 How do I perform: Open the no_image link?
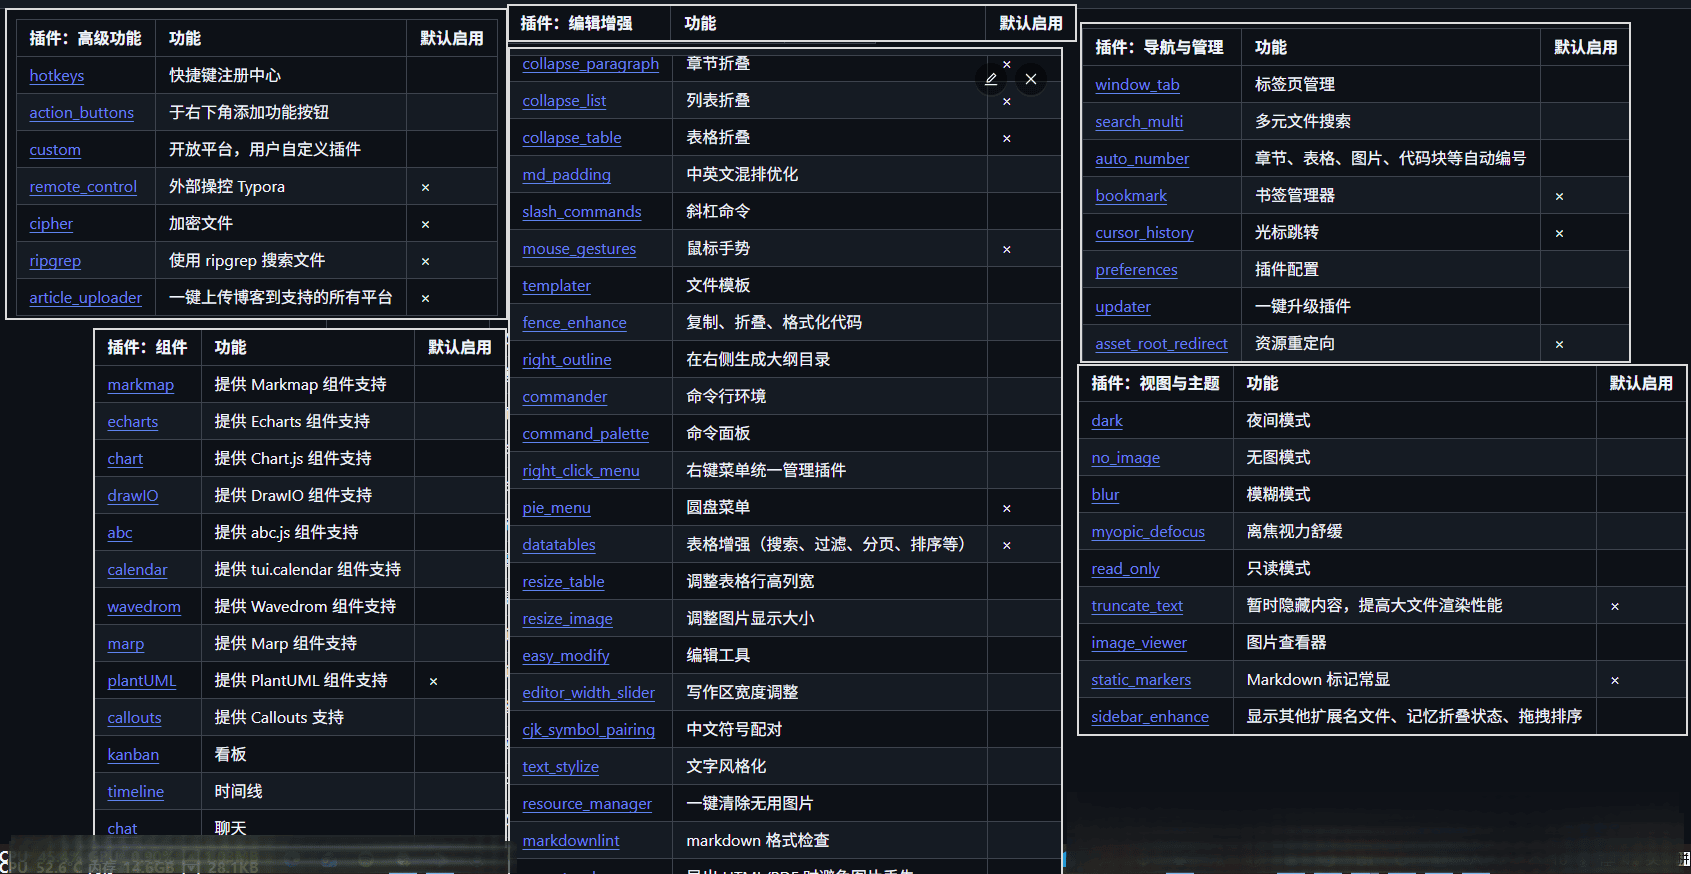pos(1126,458)
